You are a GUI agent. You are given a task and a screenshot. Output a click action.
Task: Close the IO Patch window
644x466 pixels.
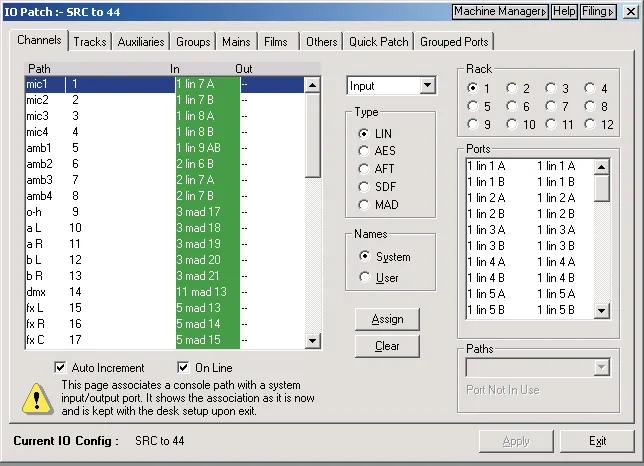pyautogui.click(x=630, y=11)
